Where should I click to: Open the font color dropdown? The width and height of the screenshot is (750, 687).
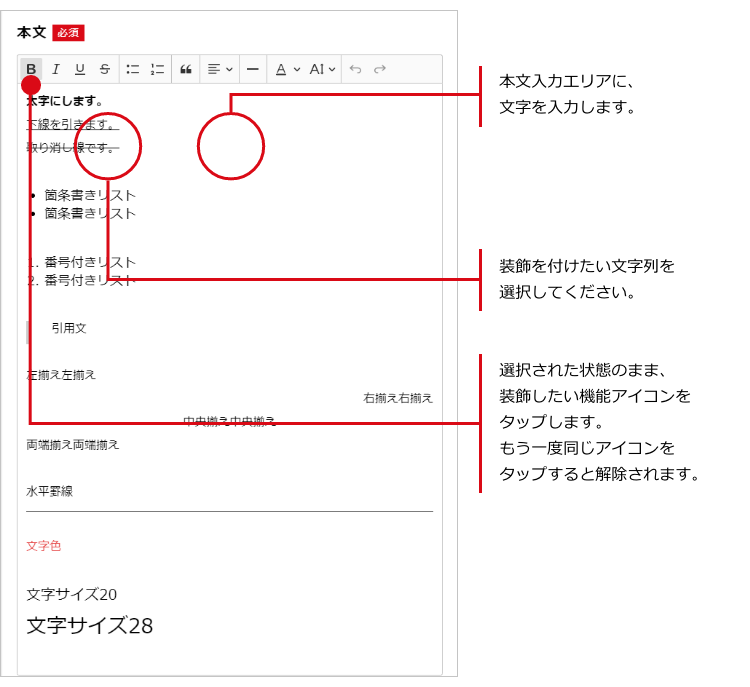[287, 69]
